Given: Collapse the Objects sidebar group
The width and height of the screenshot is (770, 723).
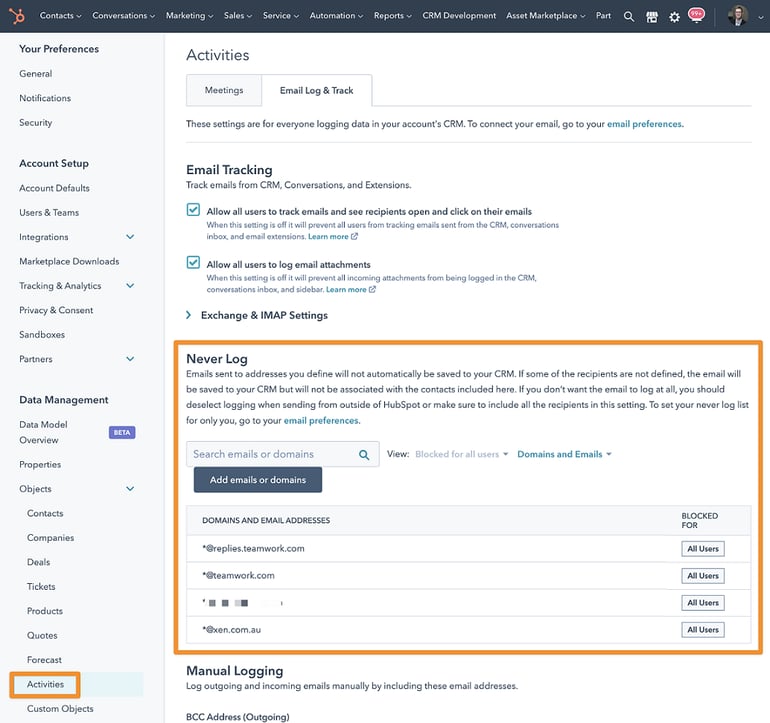Looking at the screenshot, I should pos(130,489).
